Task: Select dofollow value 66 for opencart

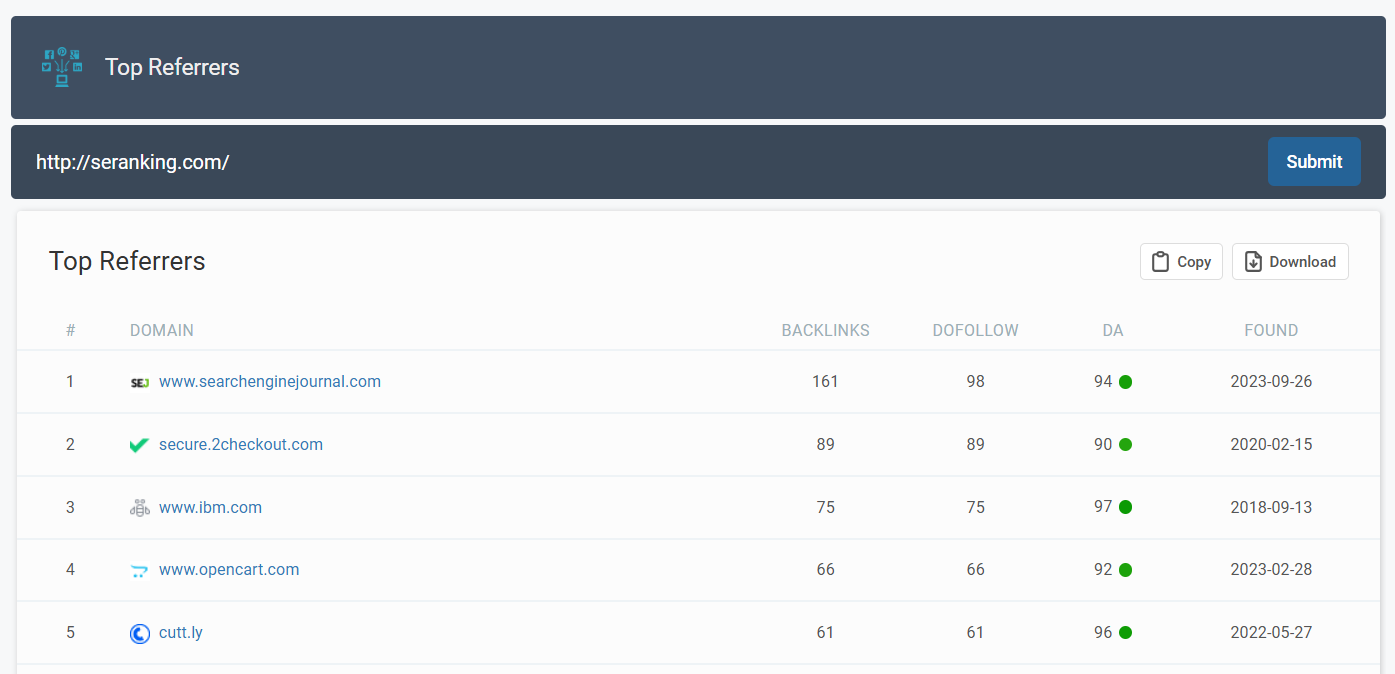Action: (976, 570)
